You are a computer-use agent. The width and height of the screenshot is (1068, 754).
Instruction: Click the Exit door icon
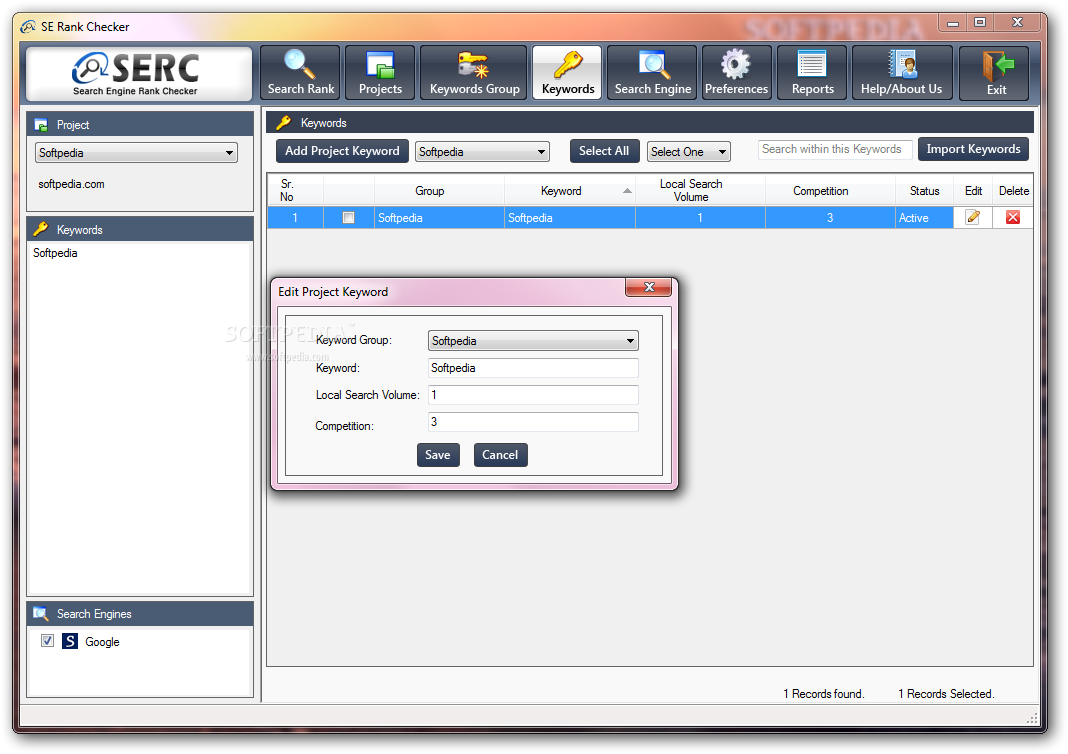[997, 66]
